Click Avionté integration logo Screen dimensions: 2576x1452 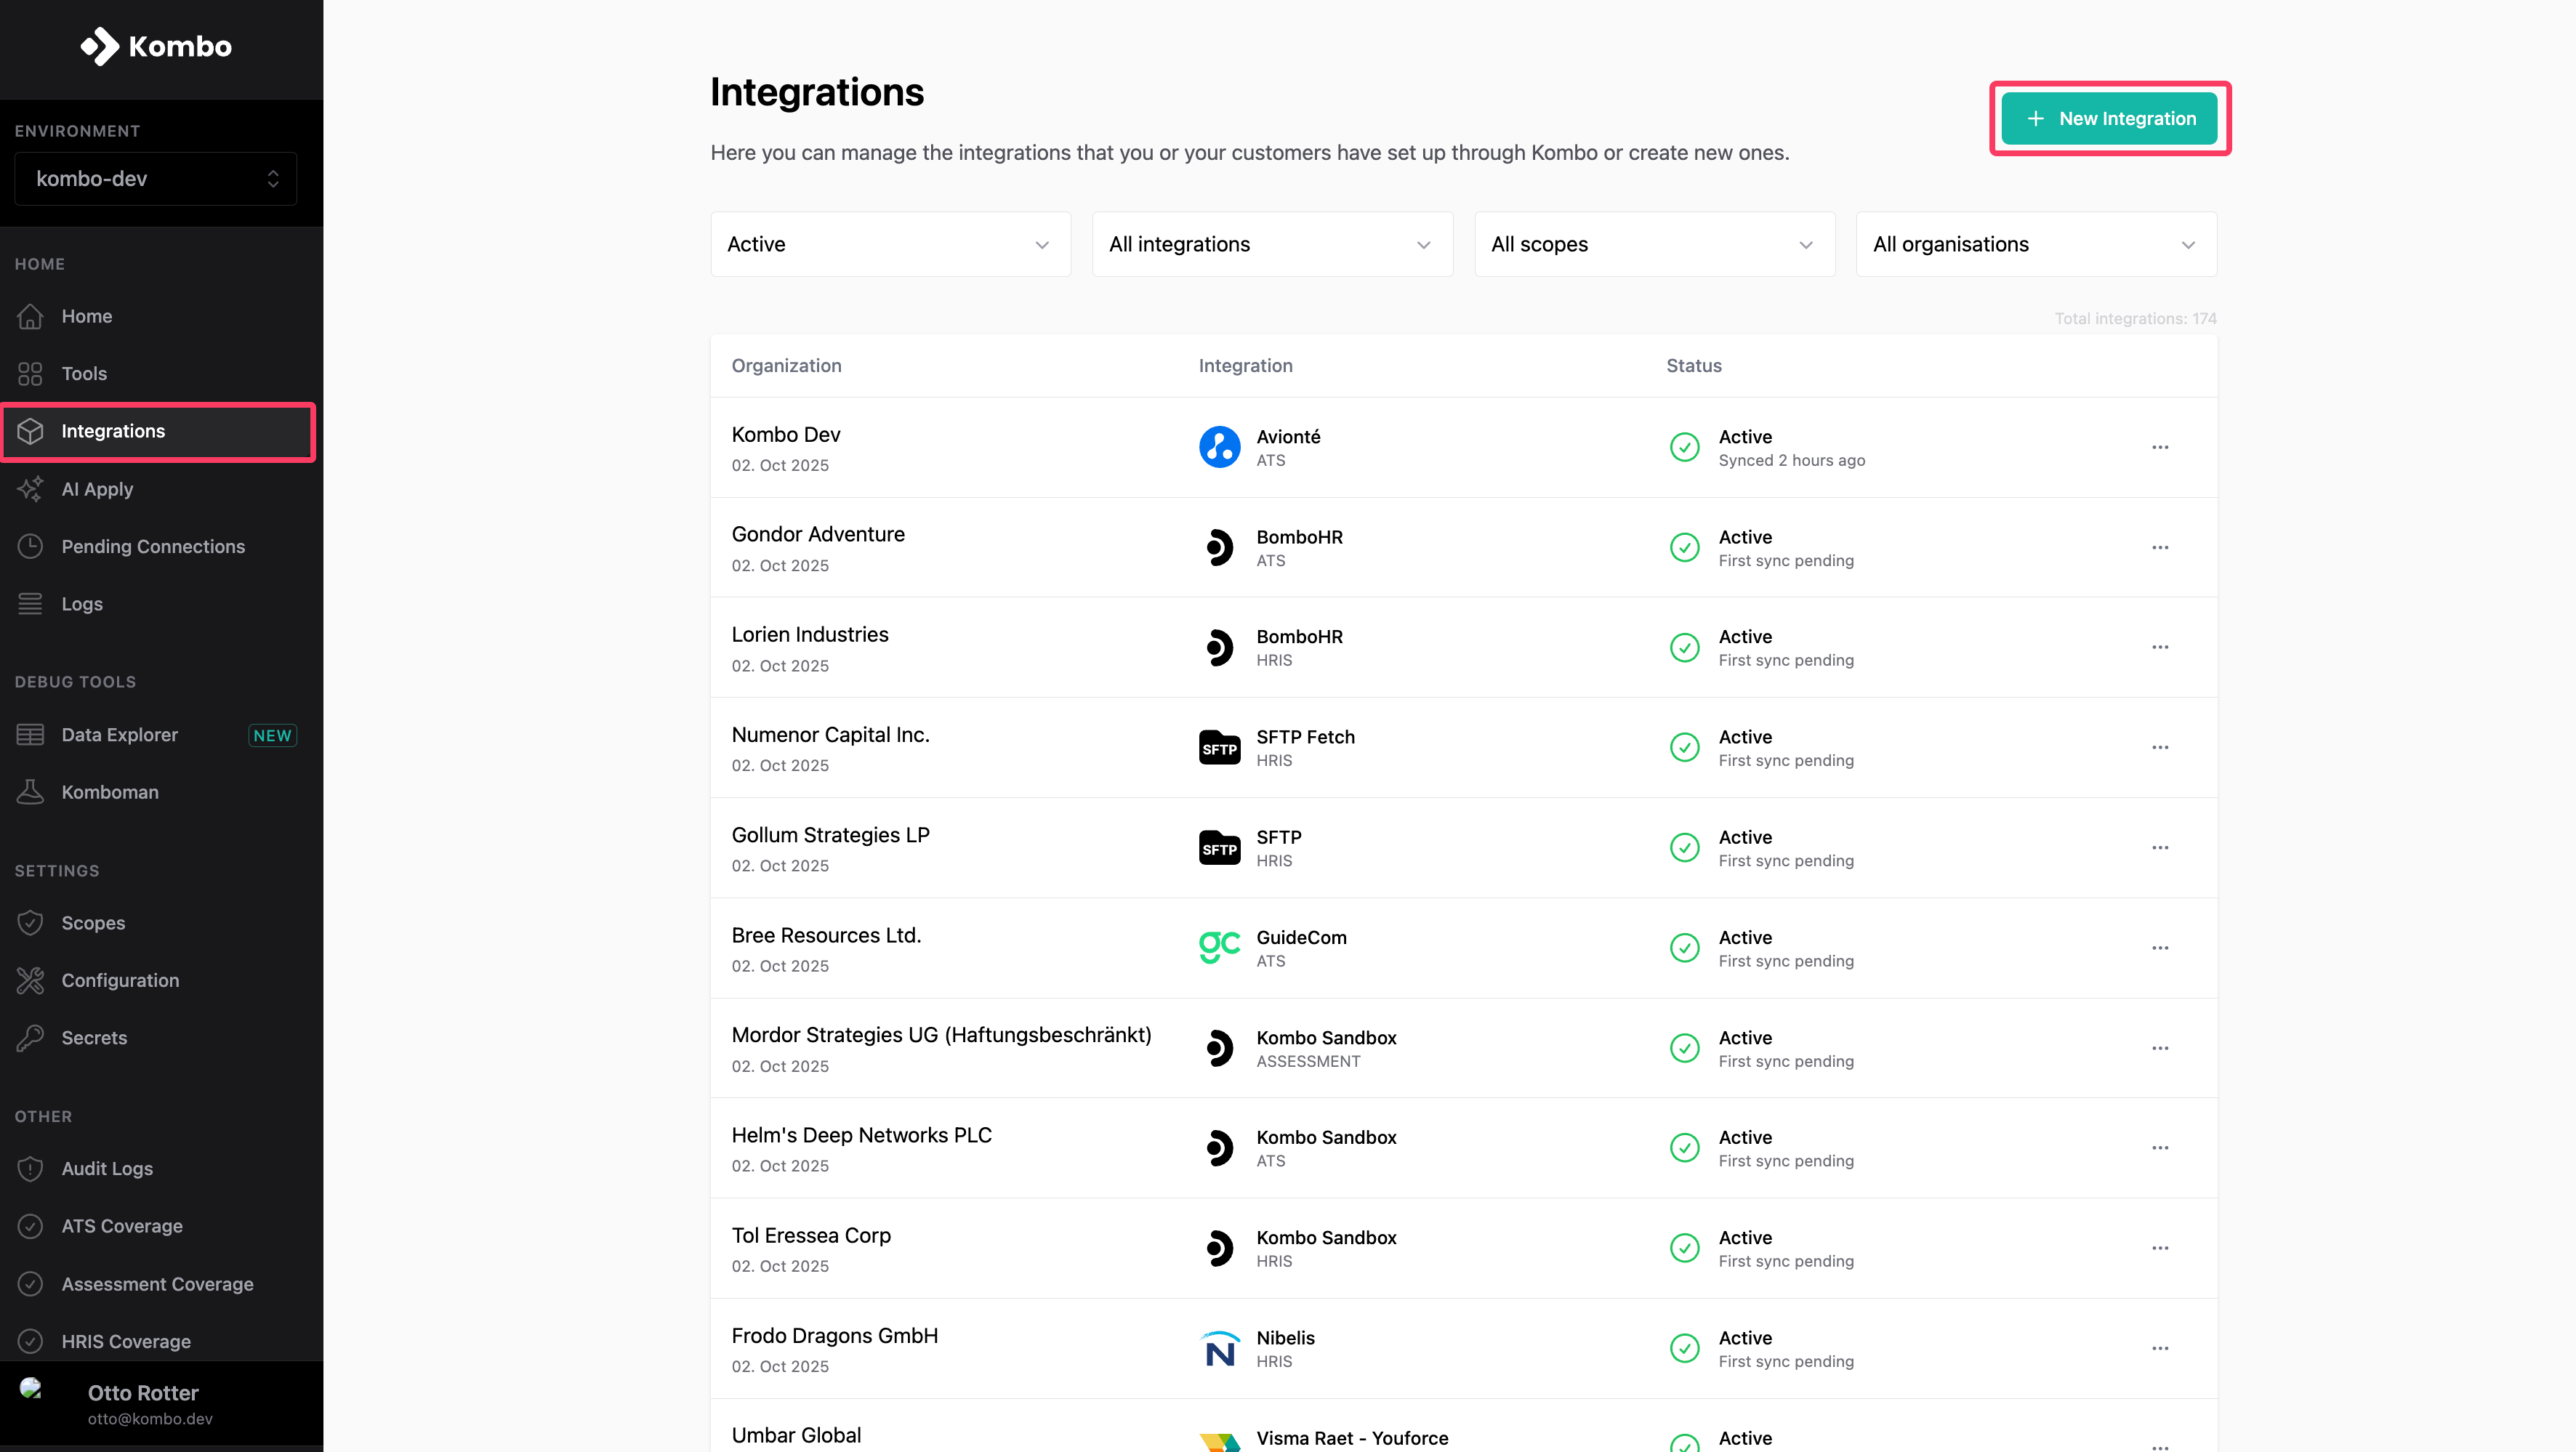1219,447
